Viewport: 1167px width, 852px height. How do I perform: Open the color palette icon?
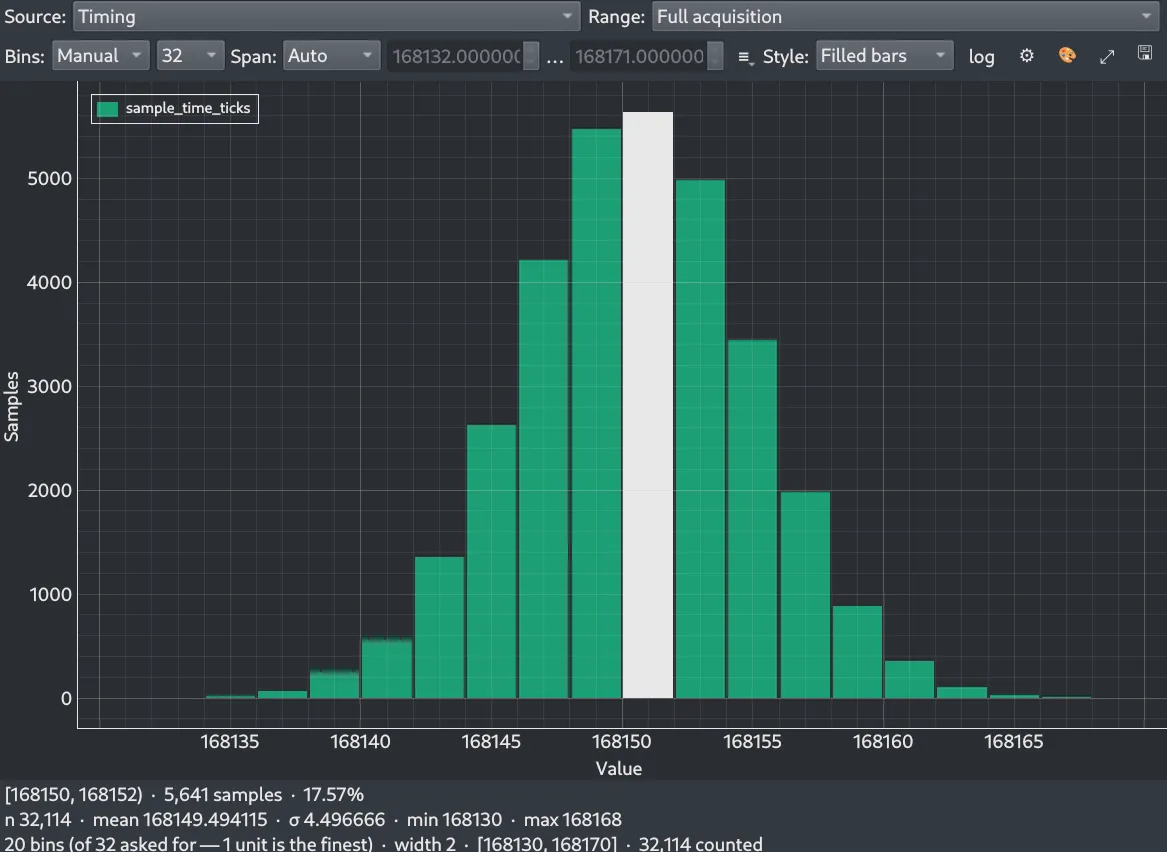tap(1067, 56)
